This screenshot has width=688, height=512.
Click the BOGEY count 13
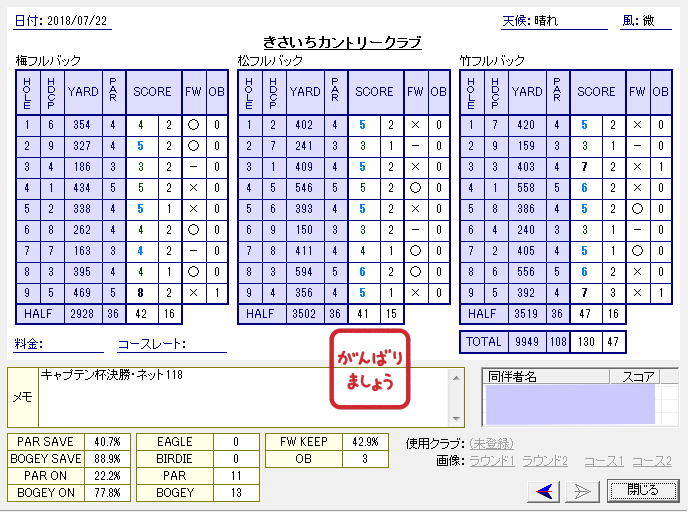[236, 493]
